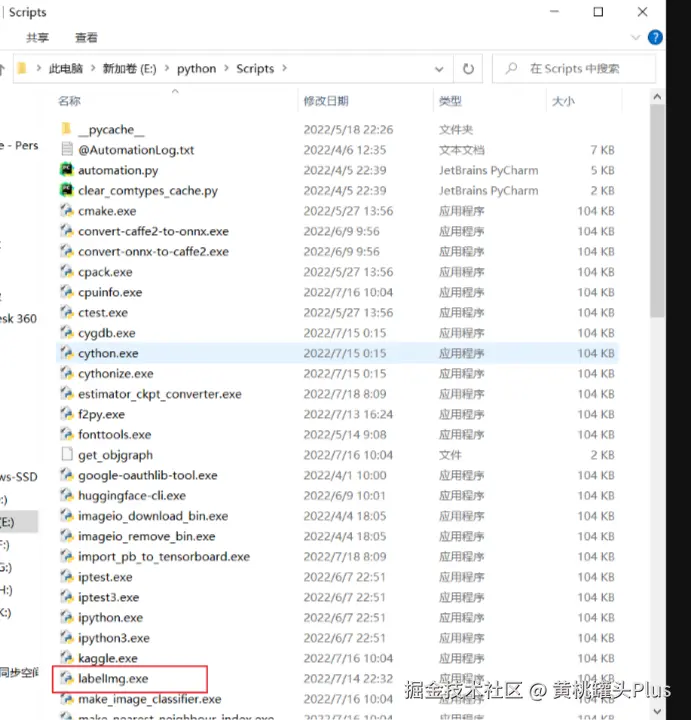
Task: Sort by the 修改日期 column header
Action: tap(326, 101)
